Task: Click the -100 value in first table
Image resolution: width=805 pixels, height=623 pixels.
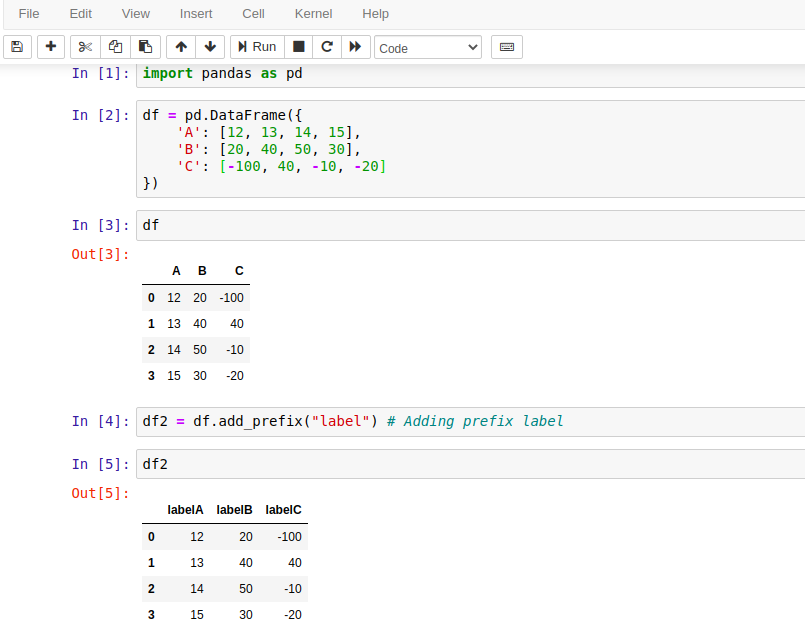Action: coord(232,298)
